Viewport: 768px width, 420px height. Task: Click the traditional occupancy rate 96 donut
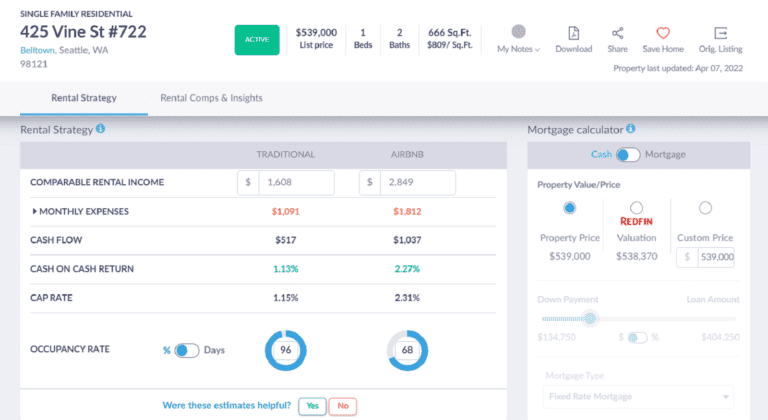pyautogui.click(x=285, y=350)
